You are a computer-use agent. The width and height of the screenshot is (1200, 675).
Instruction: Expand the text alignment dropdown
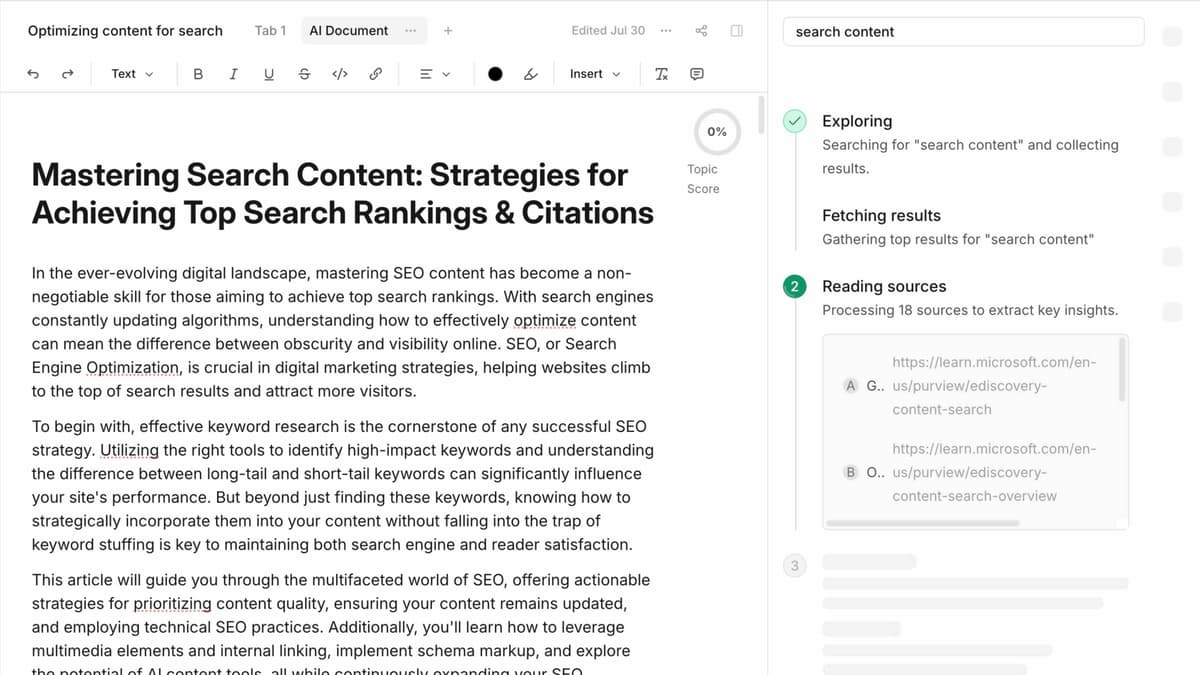pos(434,74)
